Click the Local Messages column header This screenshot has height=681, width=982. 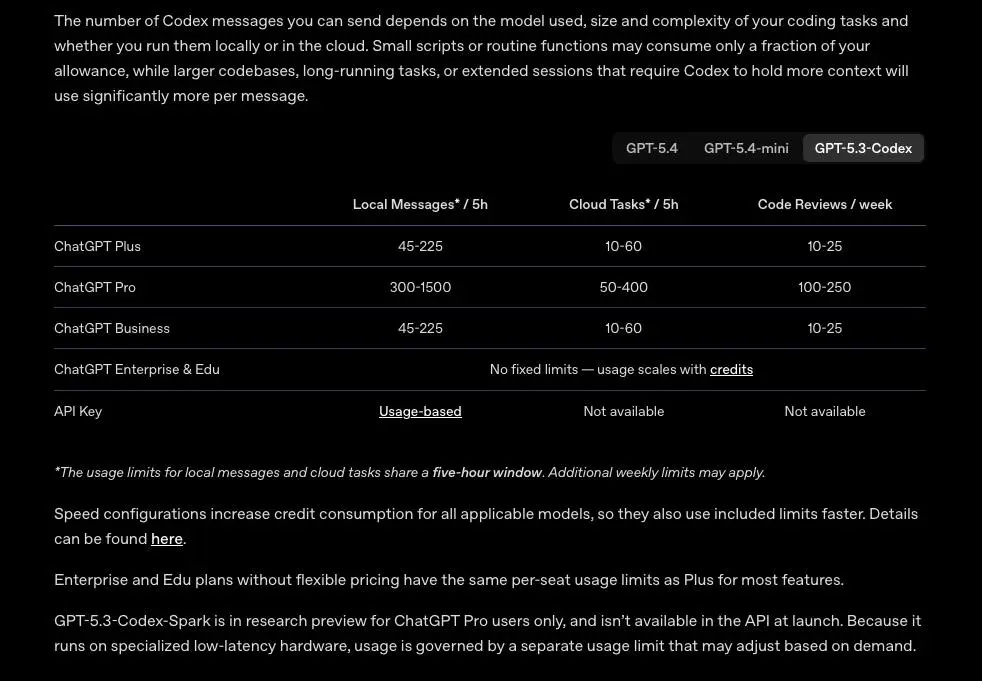tap(420, 204)
